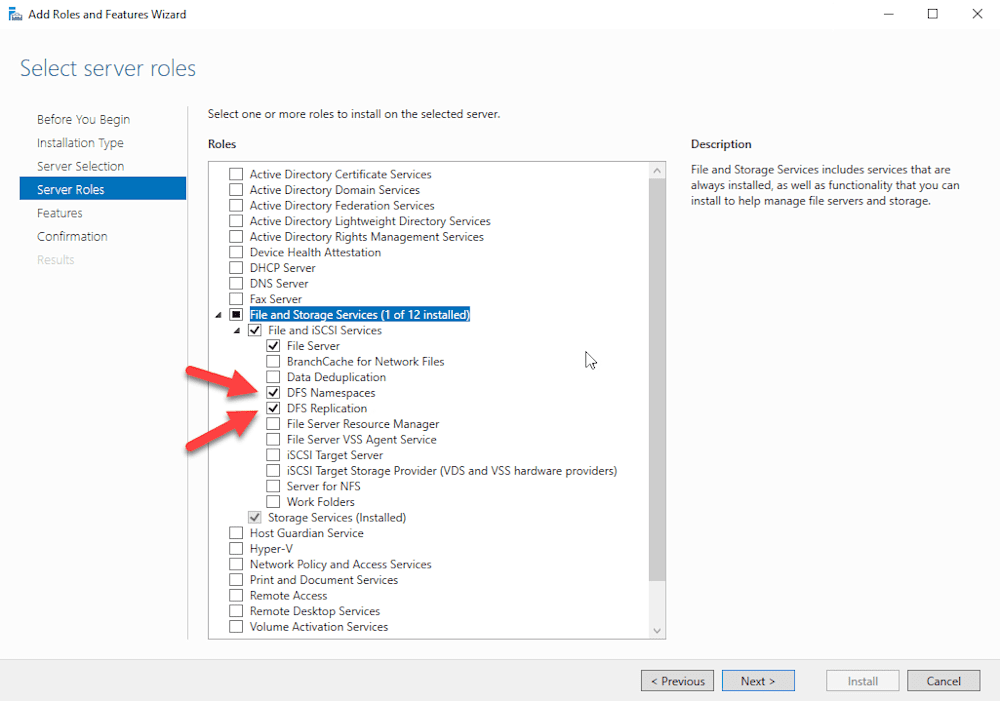Uncheck the File Server checkbox
Viewport: 1000px width, 701px height.
click(273, 345)
